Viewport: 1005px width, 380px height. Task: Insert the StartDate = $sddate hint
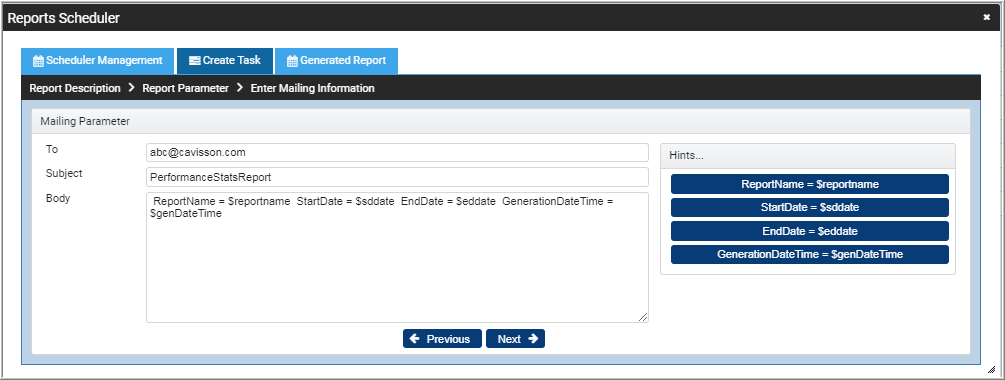coord(810,208)
